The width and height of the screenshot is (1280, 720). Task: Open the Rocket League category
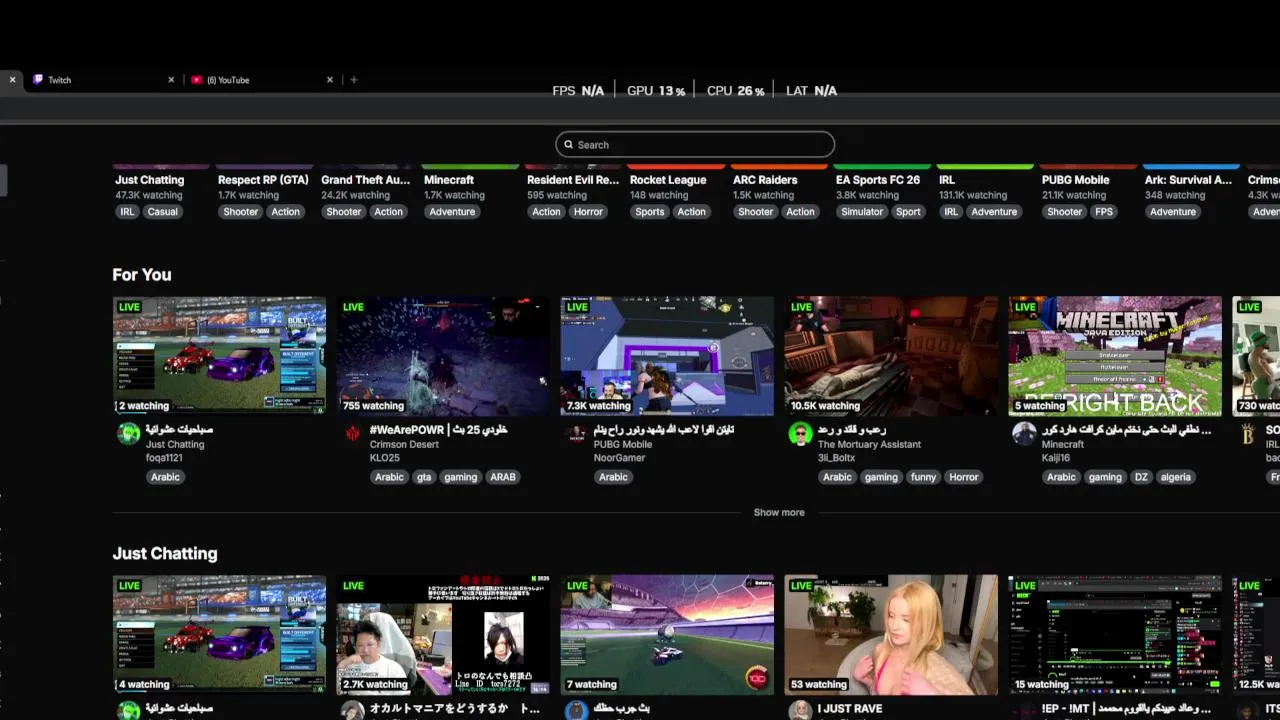pyautogui.click(x=668, y=180)
